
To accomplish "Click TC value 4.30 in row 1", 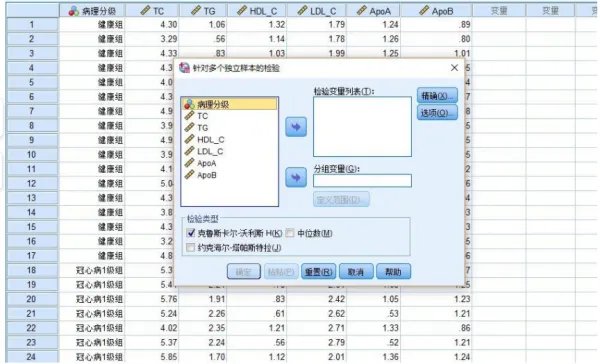I will pos(152,25).
